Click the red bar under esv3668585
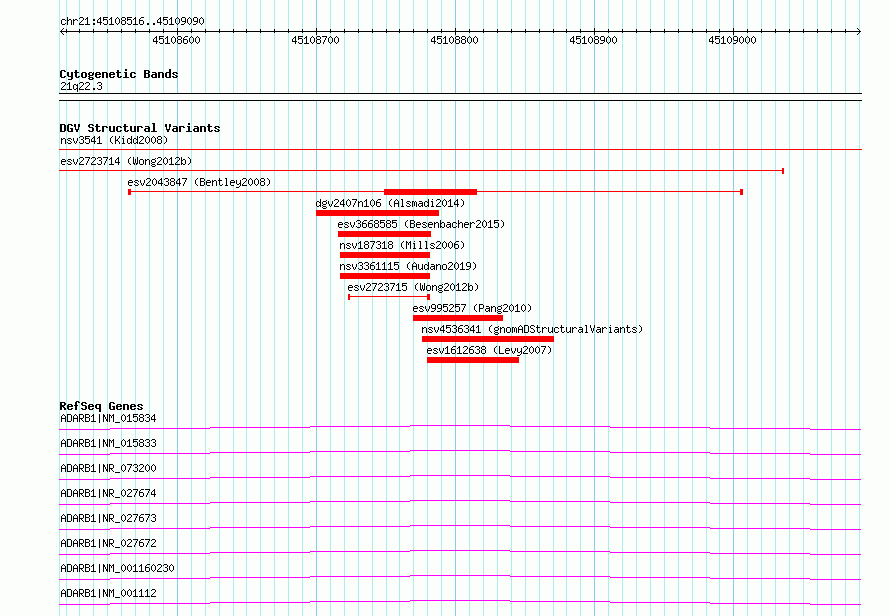This screenshot has width=890, height=616. point(384,234)
